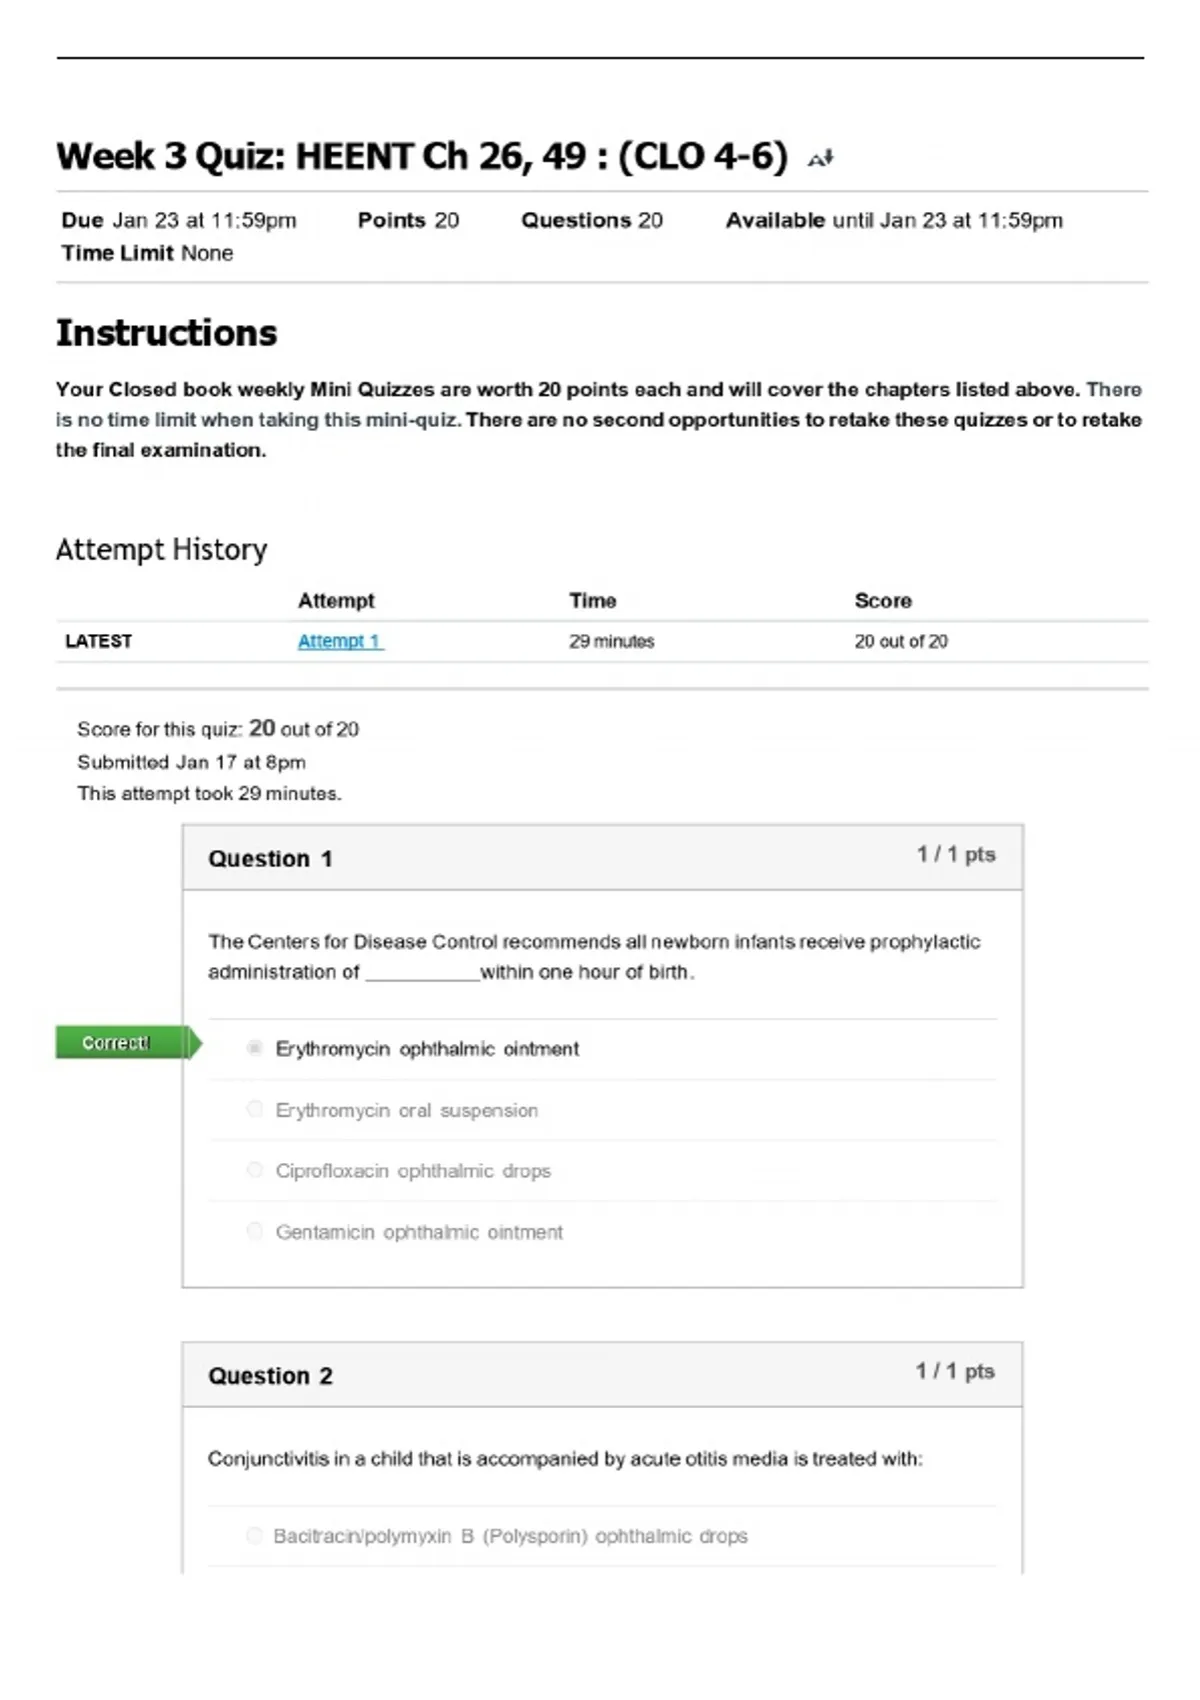Click the 20 out of 20 score cell
The width and height of the screenshot is (1200, 1700).
(901, 641)
